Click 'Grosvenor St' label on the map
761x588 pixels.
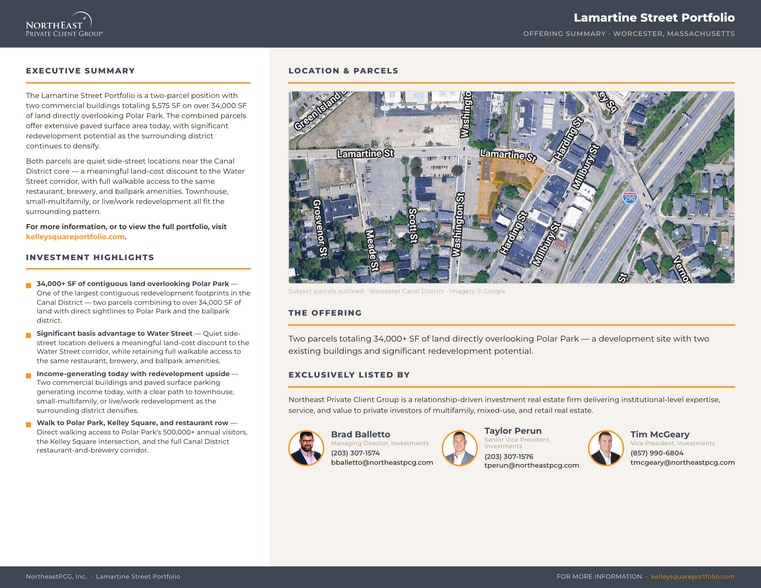(x=318, y=228)
